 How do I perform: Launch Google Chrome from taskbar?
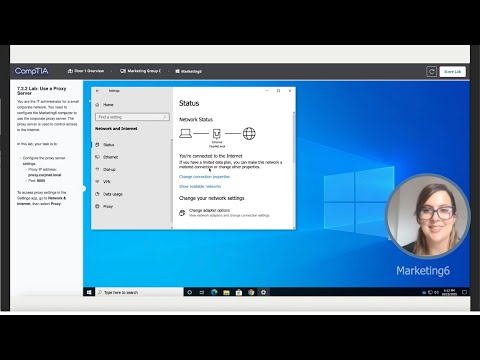pos(251,292)
